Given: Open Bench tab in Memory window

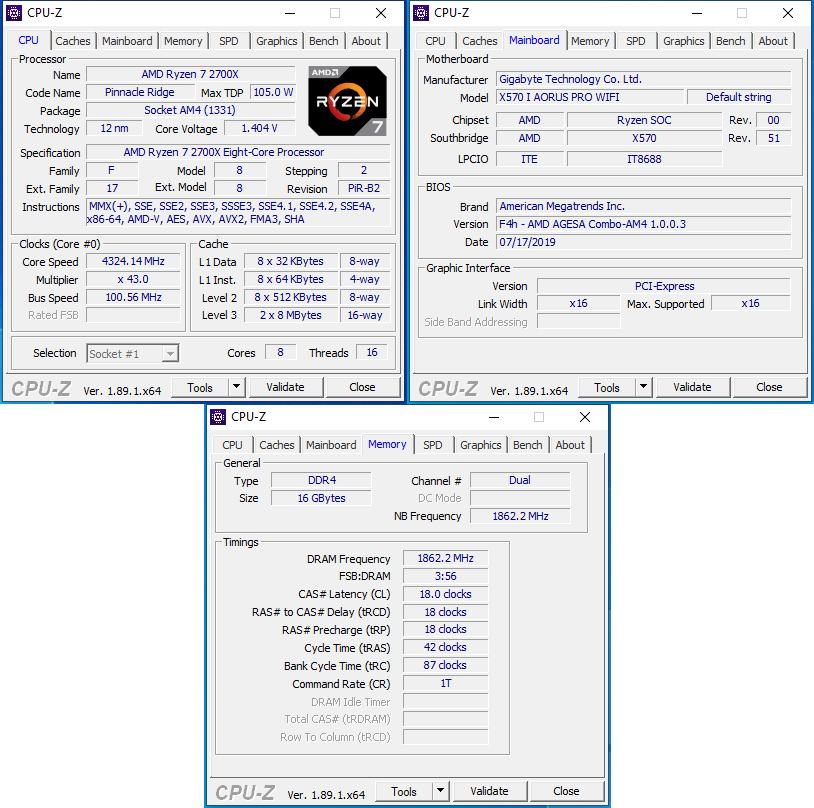Looking at the screenshot, I should coord(527,445).
